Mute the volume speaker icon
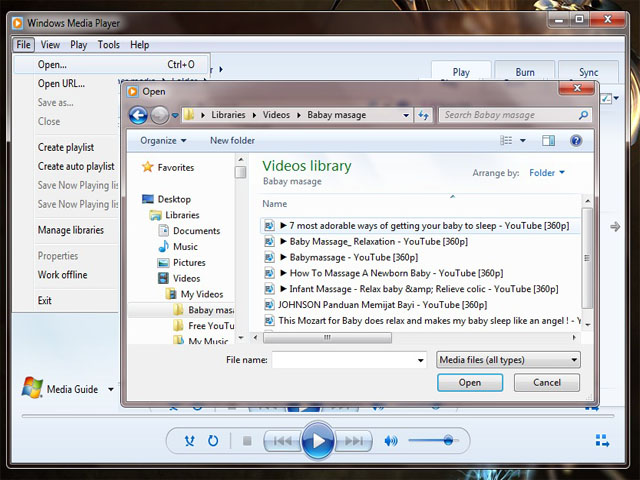The width and height of the screenshot is (640, 480). (391, 441)
